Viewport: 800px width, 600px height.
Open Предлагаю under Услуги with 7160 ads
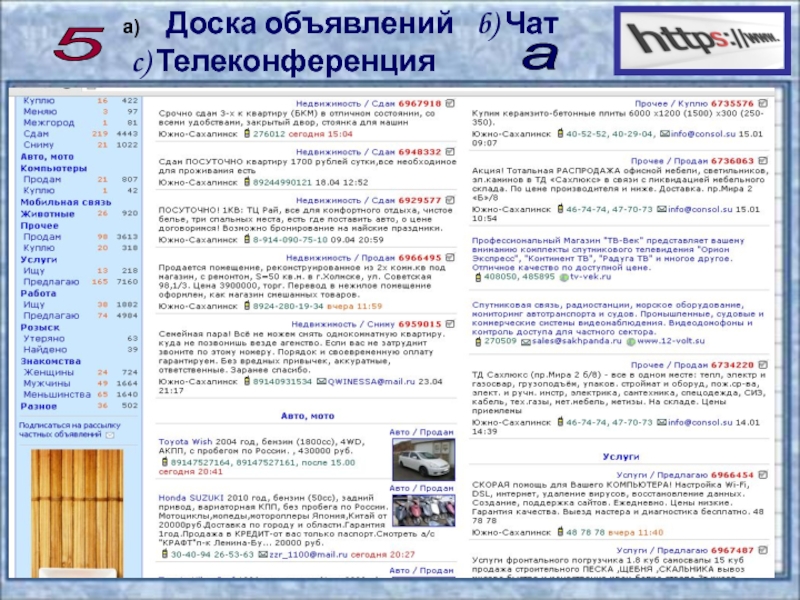pos(51,282)
